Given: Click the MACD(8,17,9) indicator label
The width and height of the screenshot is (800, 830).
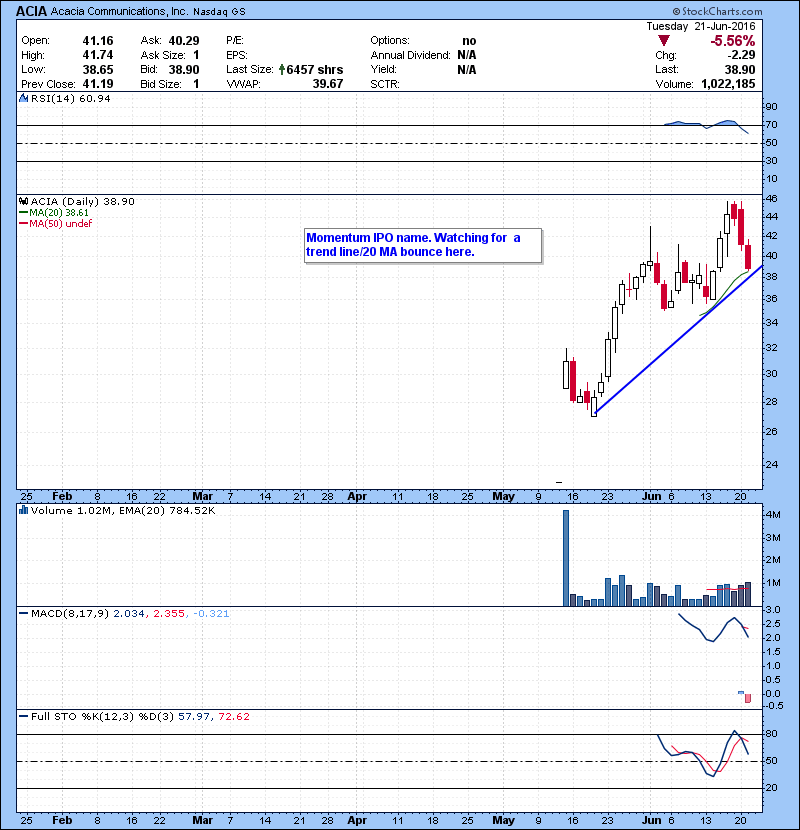Looking at the screenshot, I should pos(70,614).
